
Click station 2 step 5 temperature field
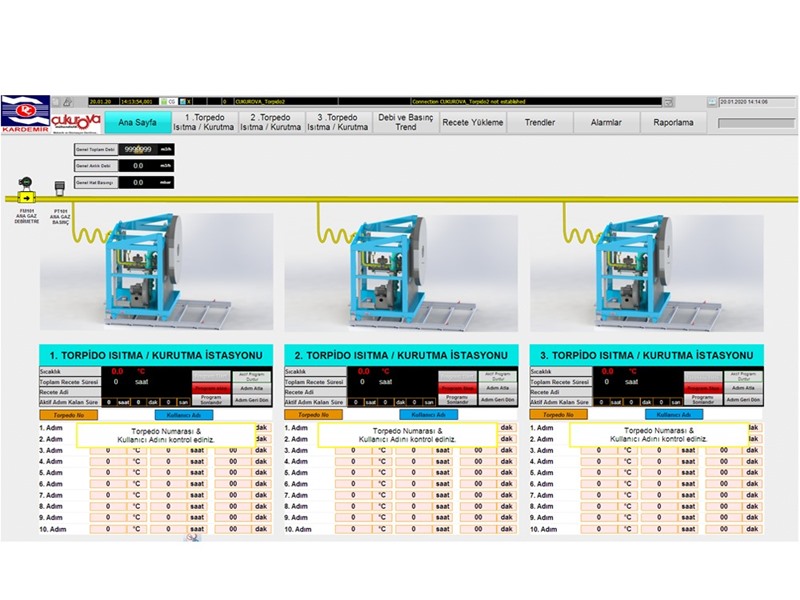coord(353,472)
